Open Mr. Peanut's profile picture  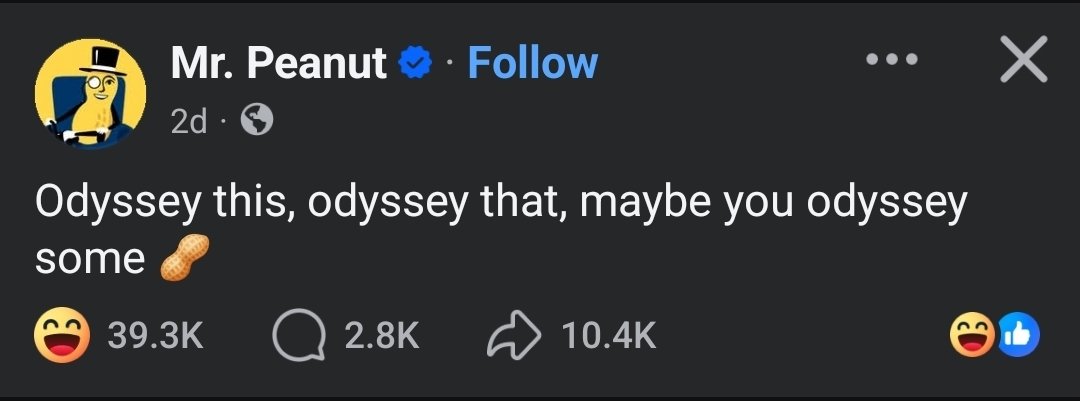(x=90, y=94)
